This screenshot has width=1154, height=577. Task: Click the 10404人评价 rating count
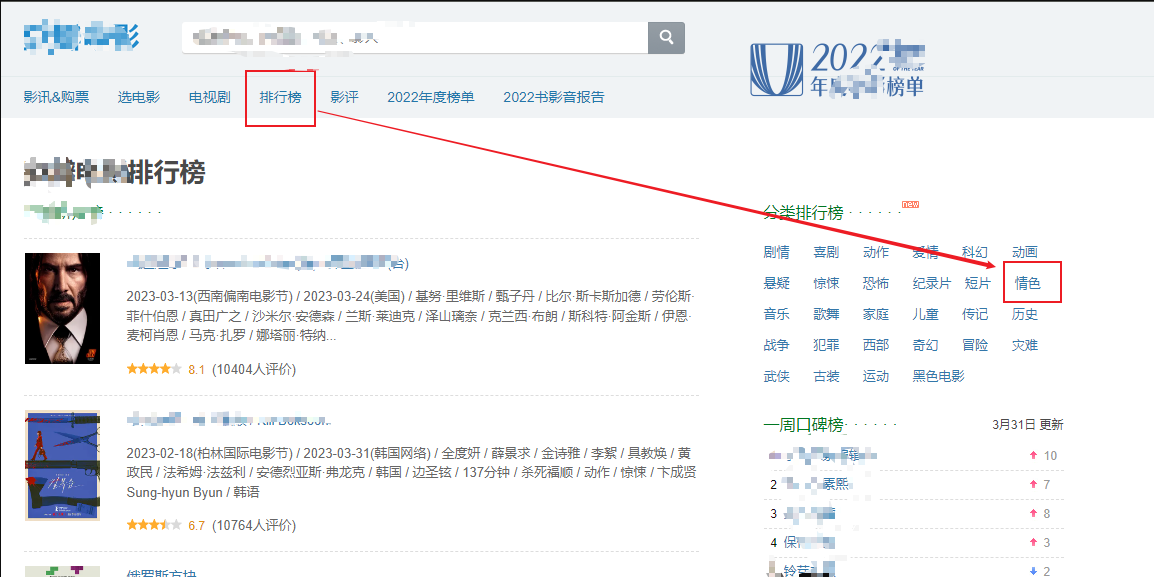(254, 369)
